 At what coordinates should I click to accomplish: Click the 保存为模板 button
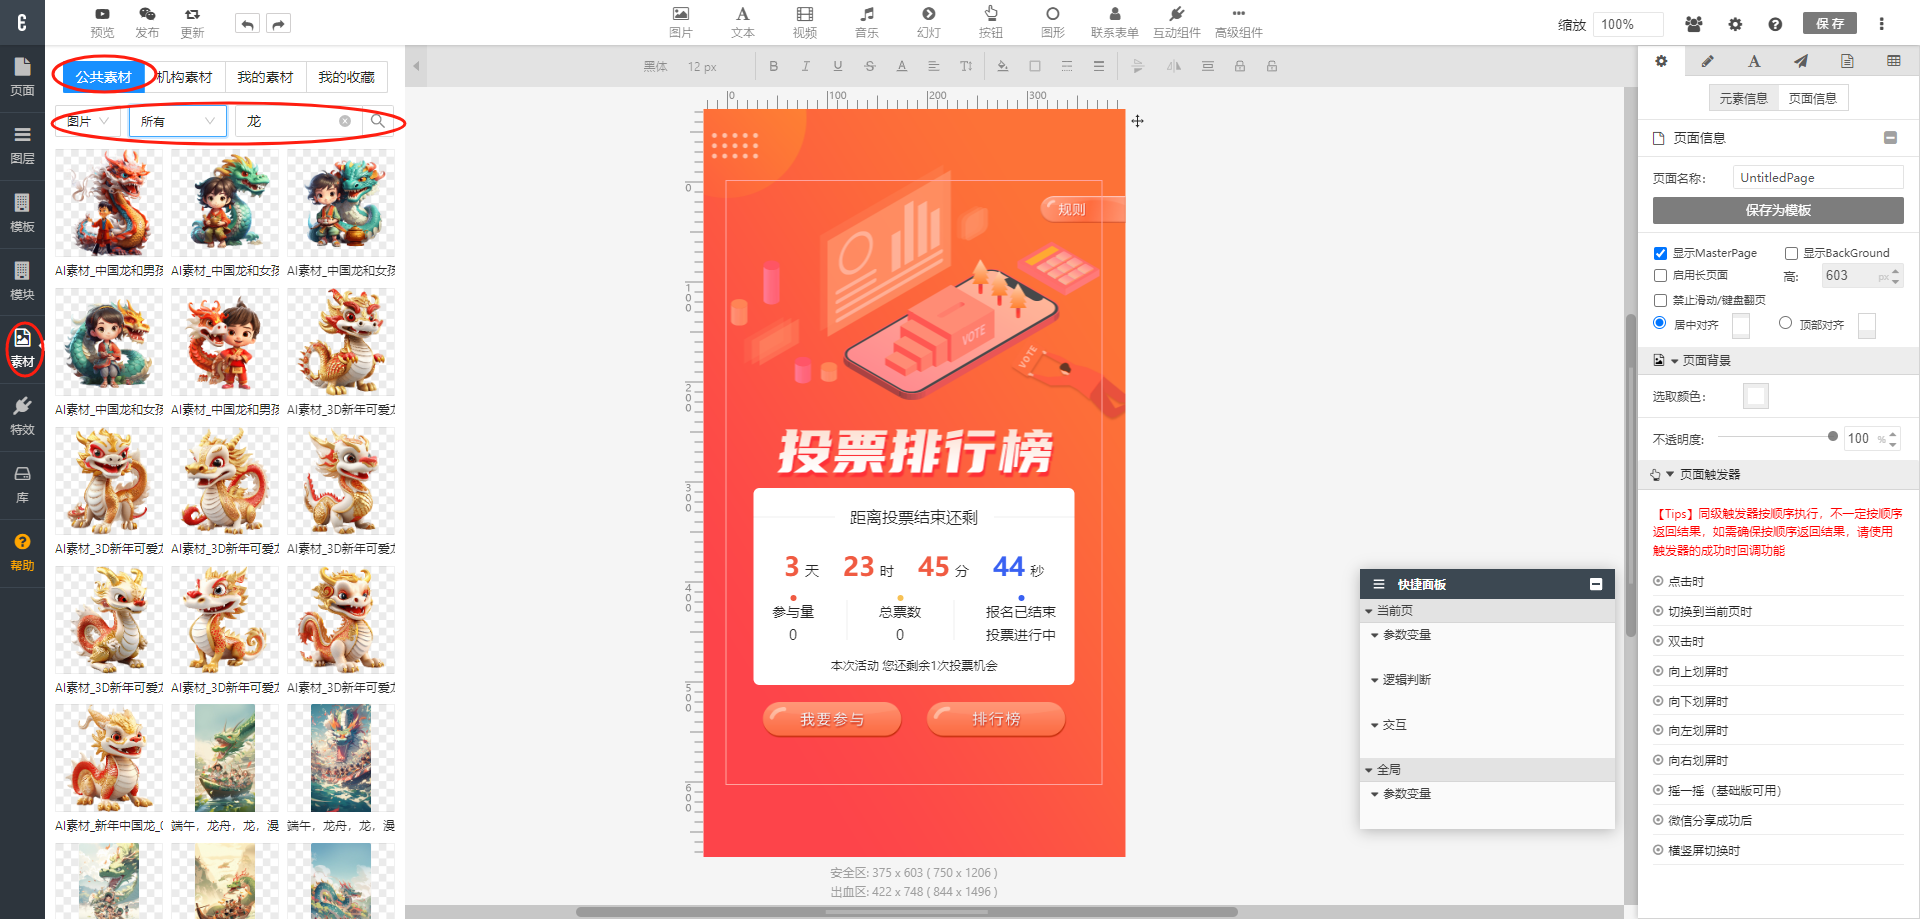click(x=1778, y=210)
